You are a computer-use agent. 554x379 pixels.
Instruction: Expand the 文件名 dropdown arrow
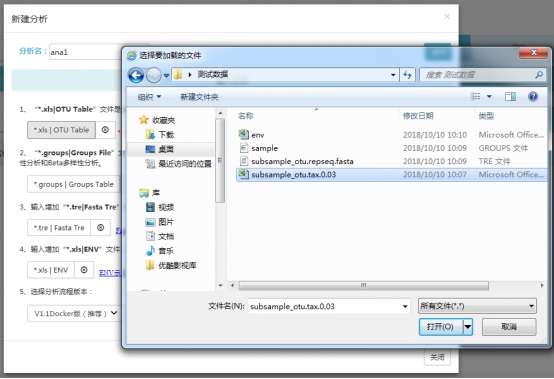point(405,306)
